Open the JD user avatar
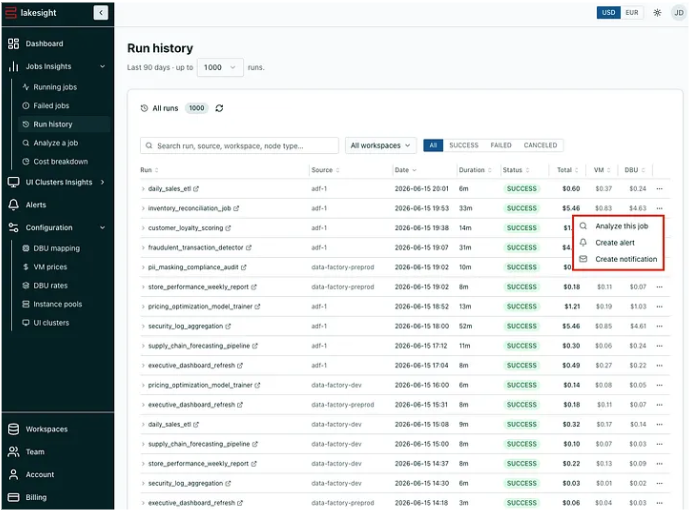This screenshot has height=510, width=691. [679, 13]
